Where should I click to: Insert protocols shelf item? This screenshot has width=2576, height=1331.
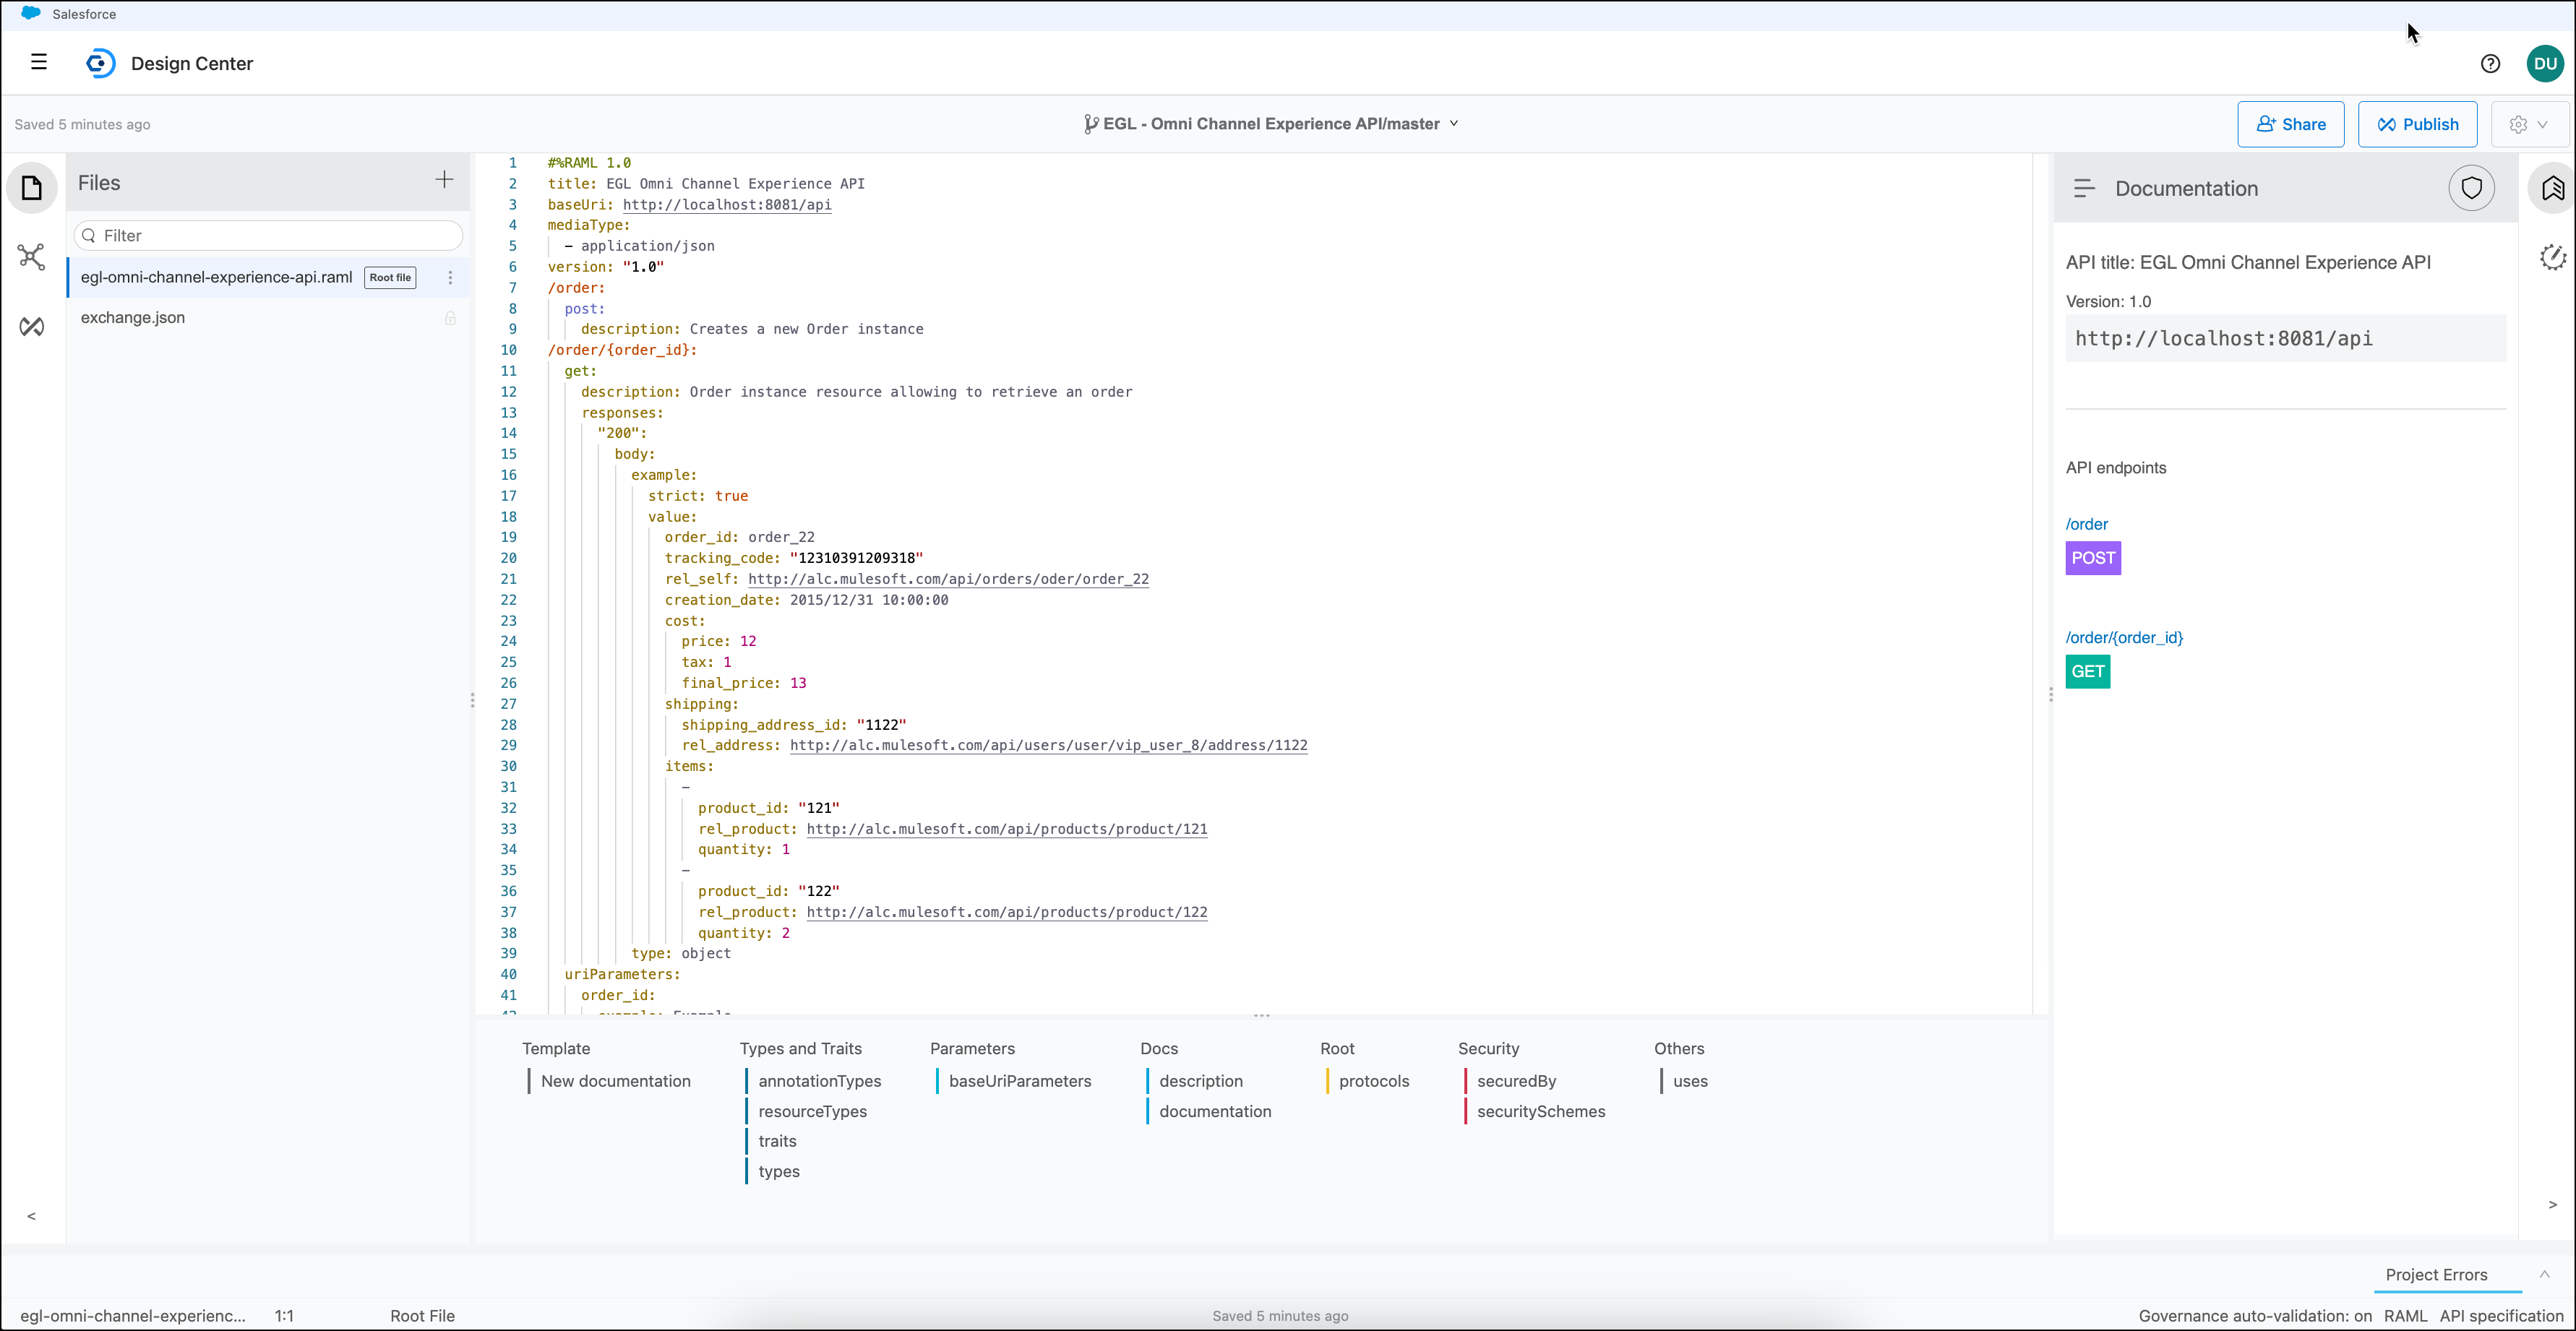pos(1374,1081)
